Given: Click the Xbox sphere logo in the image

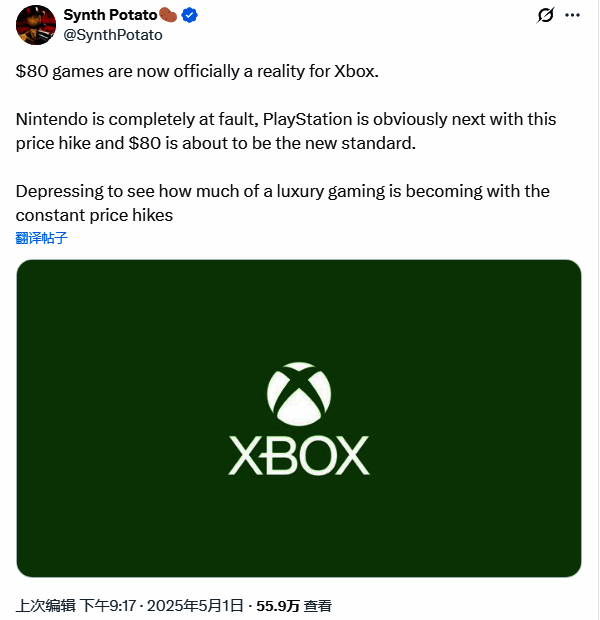Looking at the screenshot, I should coord(299,391).
